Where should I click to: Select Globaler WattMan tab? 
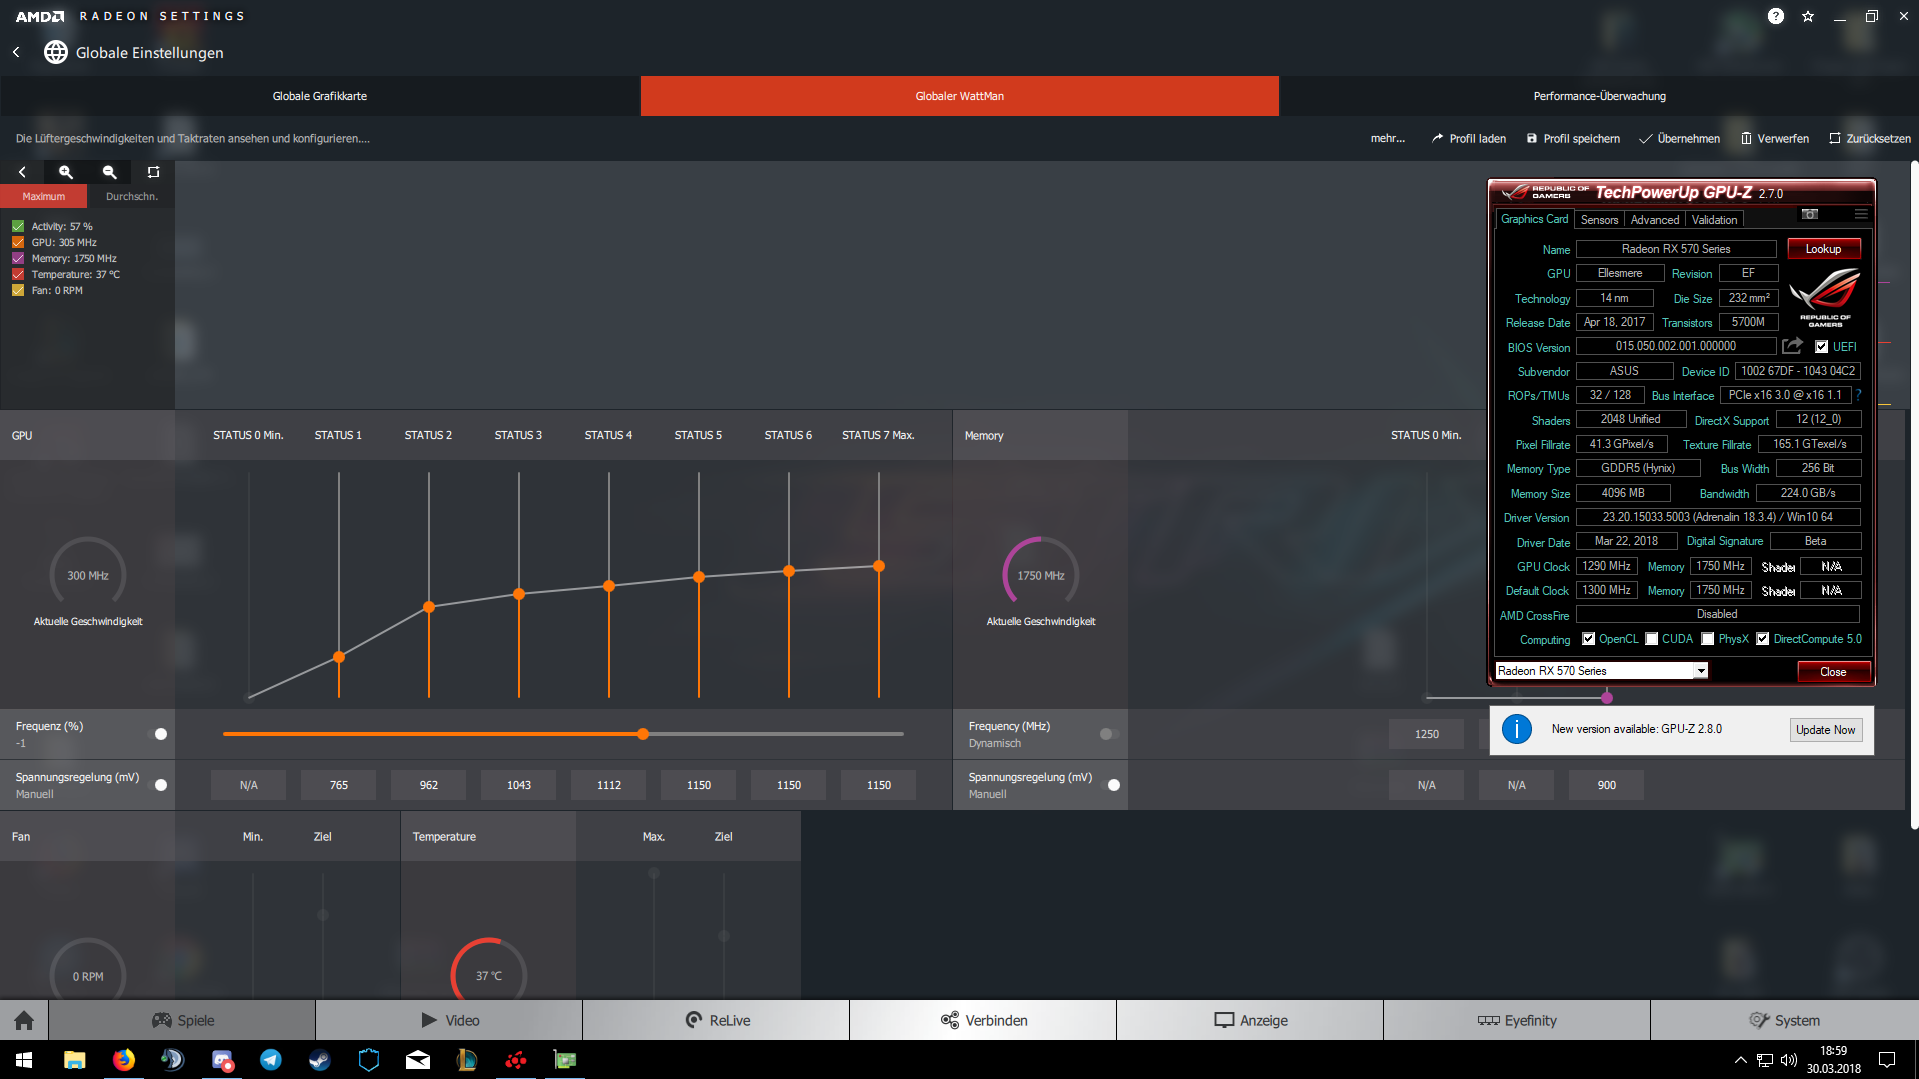point(960,96)
